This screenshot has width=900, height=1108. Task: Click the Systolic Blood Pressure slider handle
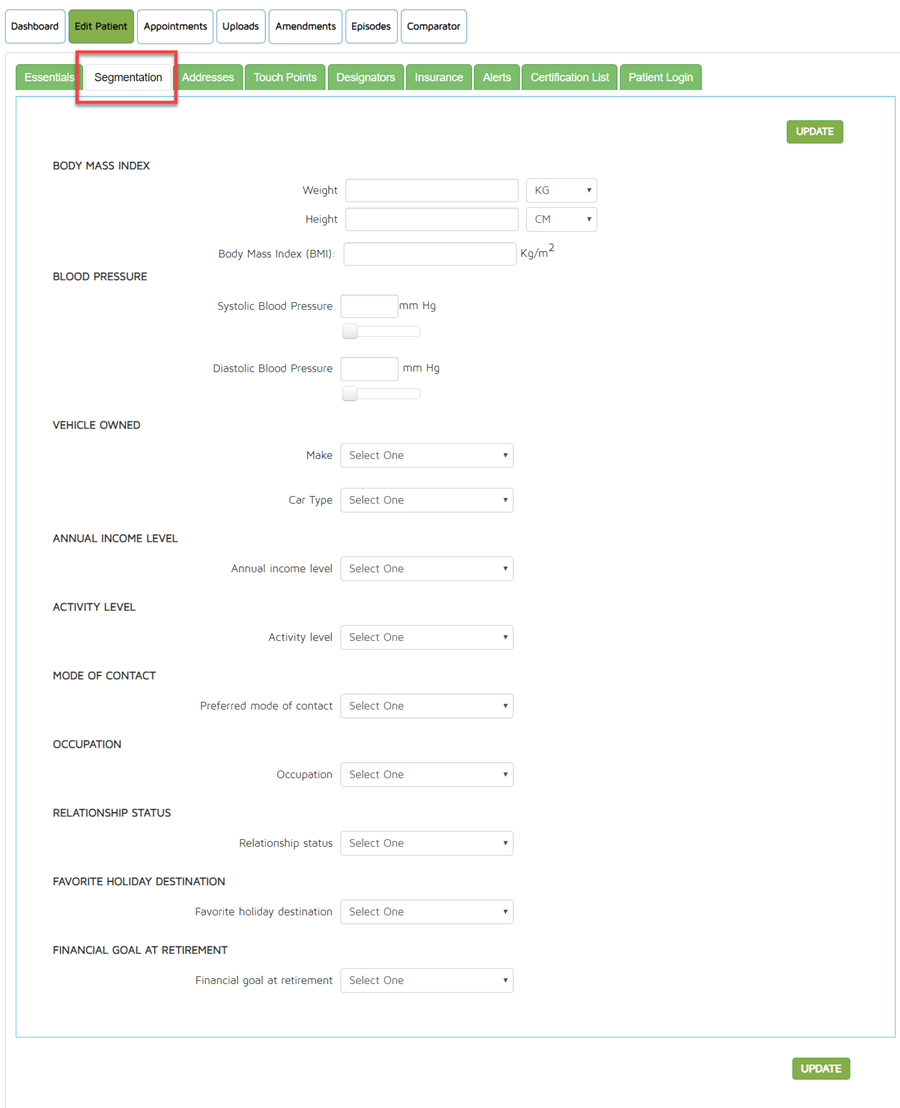350,332
